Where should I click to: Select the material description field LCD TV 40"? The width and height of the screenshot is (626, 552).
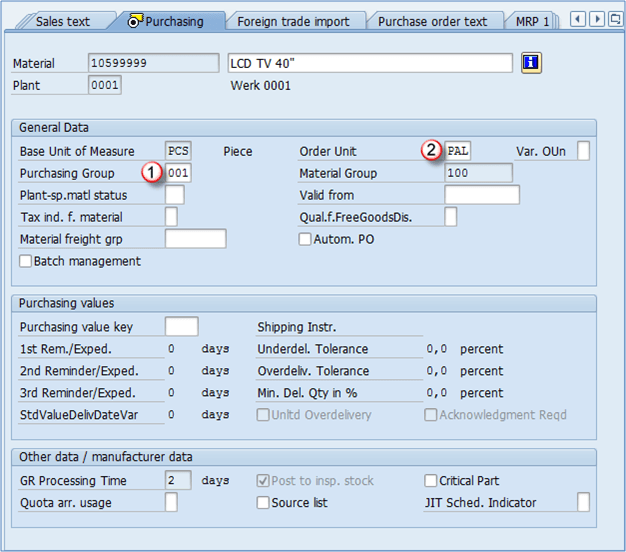pos(370,63)
